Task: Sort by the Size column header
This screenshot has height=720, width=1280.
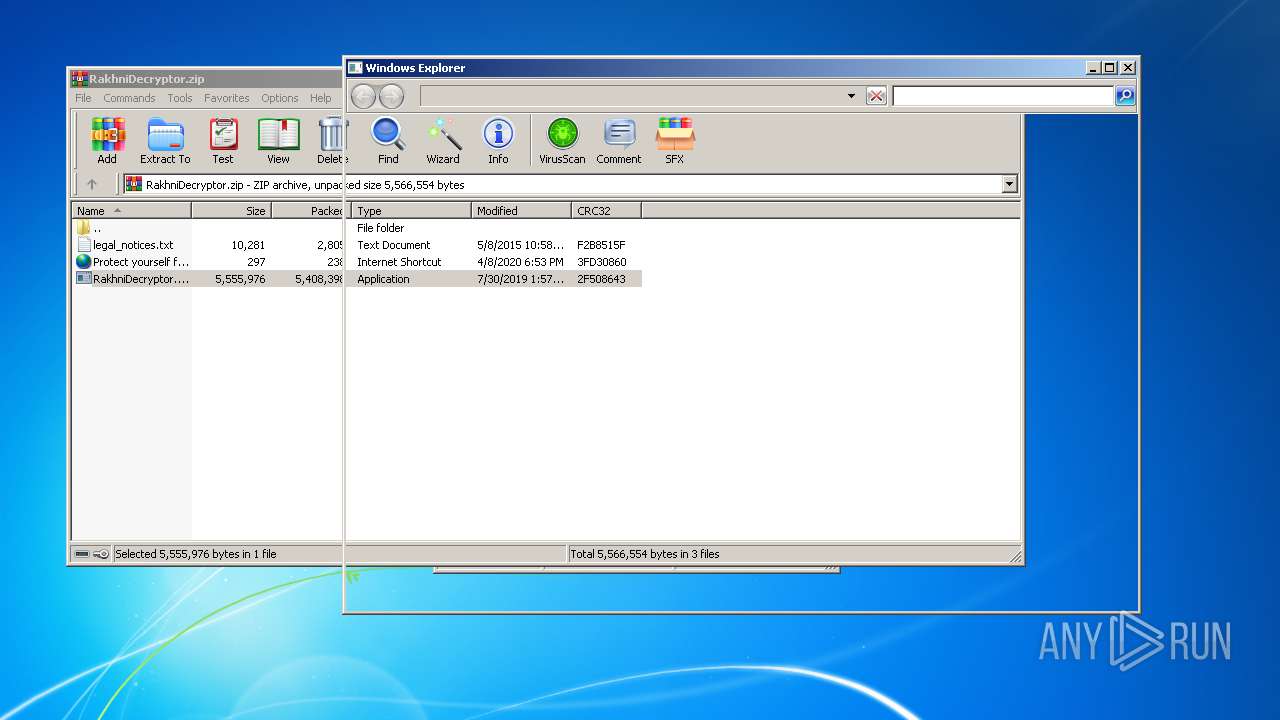Action: click(x=231, y=211)
